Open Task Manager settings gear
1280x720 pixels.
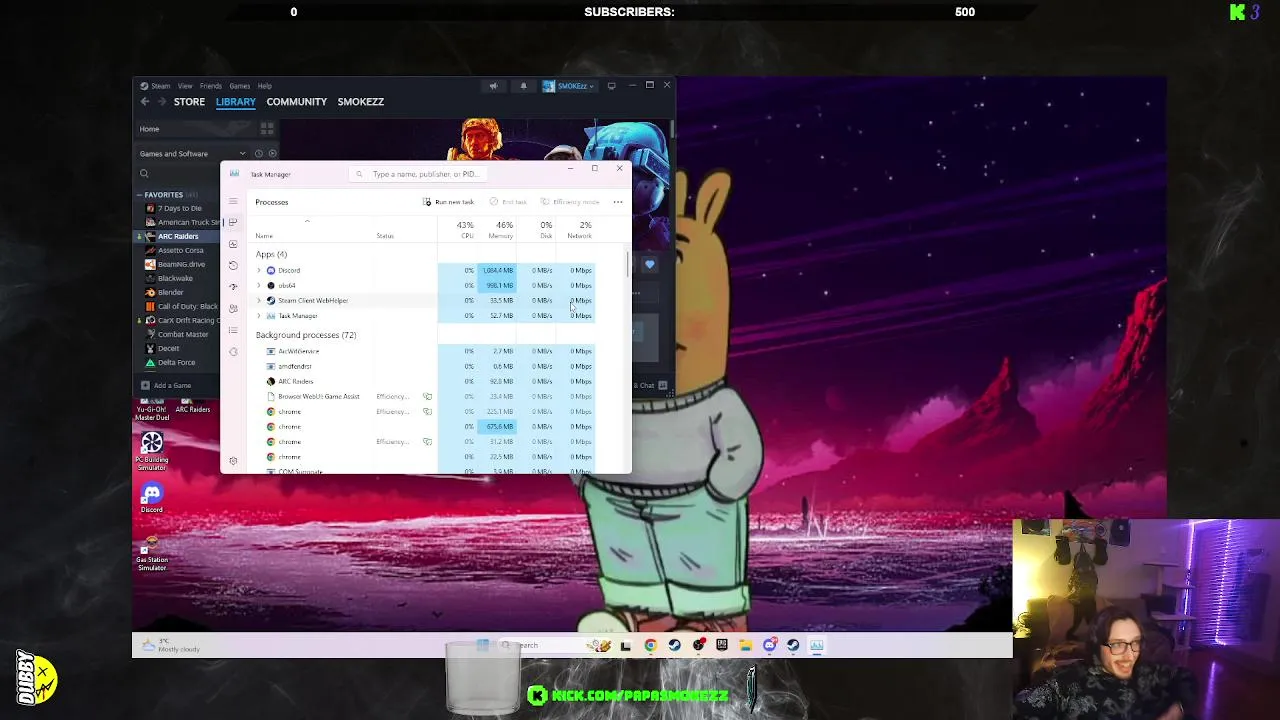[233, 461]
